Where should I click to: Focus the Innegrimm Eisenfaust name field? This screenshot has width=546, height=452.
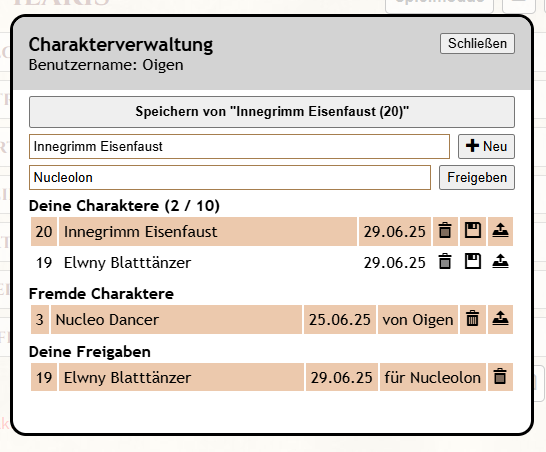coord(239,146)
